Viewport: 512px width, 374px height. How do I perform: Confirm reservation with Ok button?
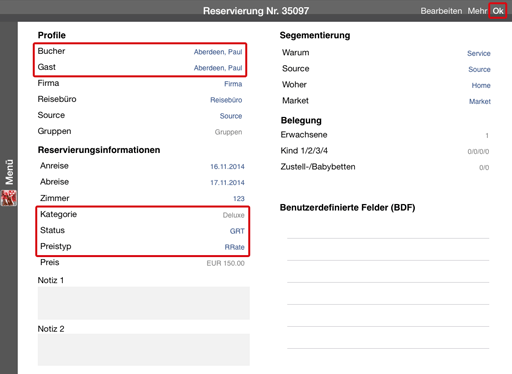tap(498, 11)
